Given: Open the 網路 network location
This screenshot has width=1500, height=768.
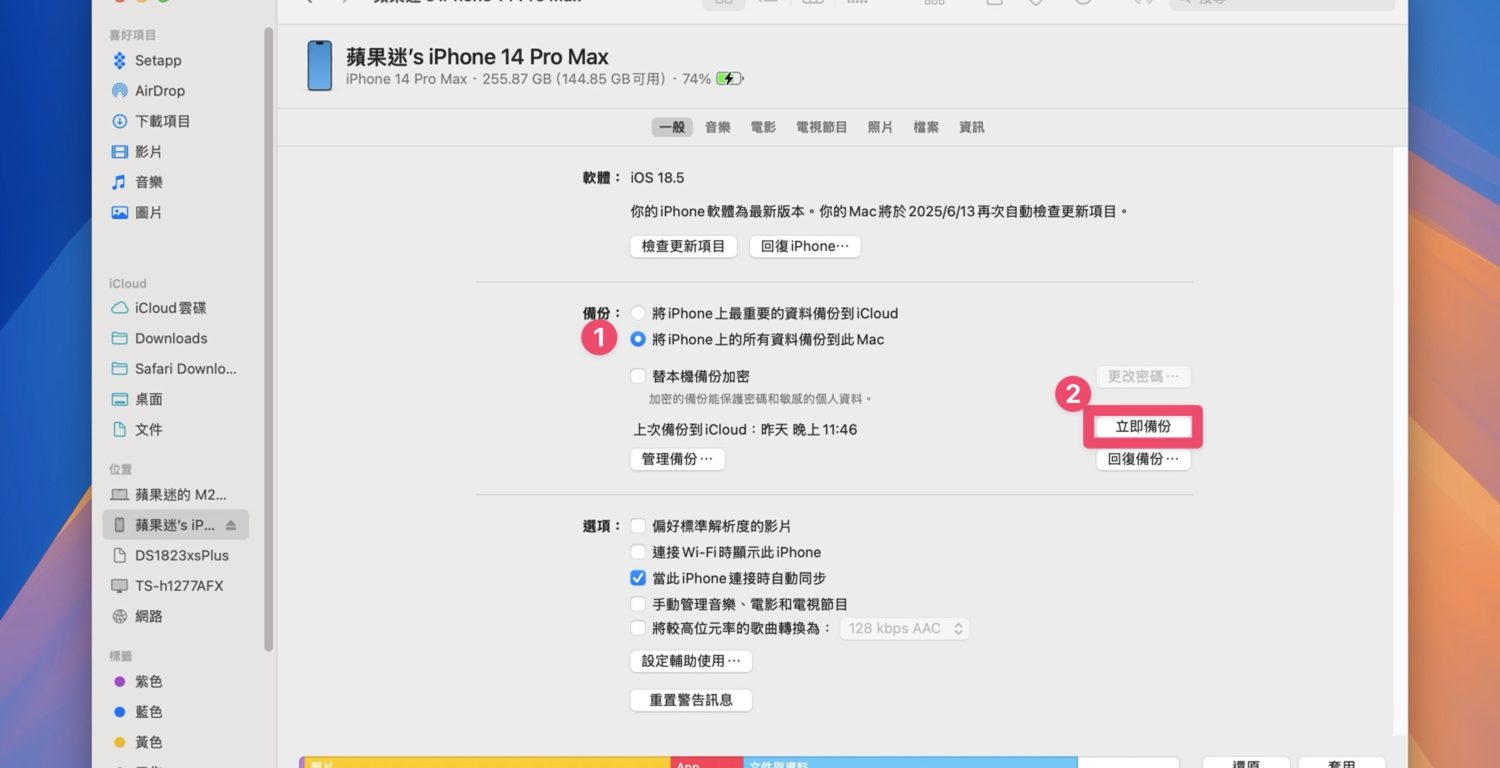Looking at the screenshot, I should point(148,616).
